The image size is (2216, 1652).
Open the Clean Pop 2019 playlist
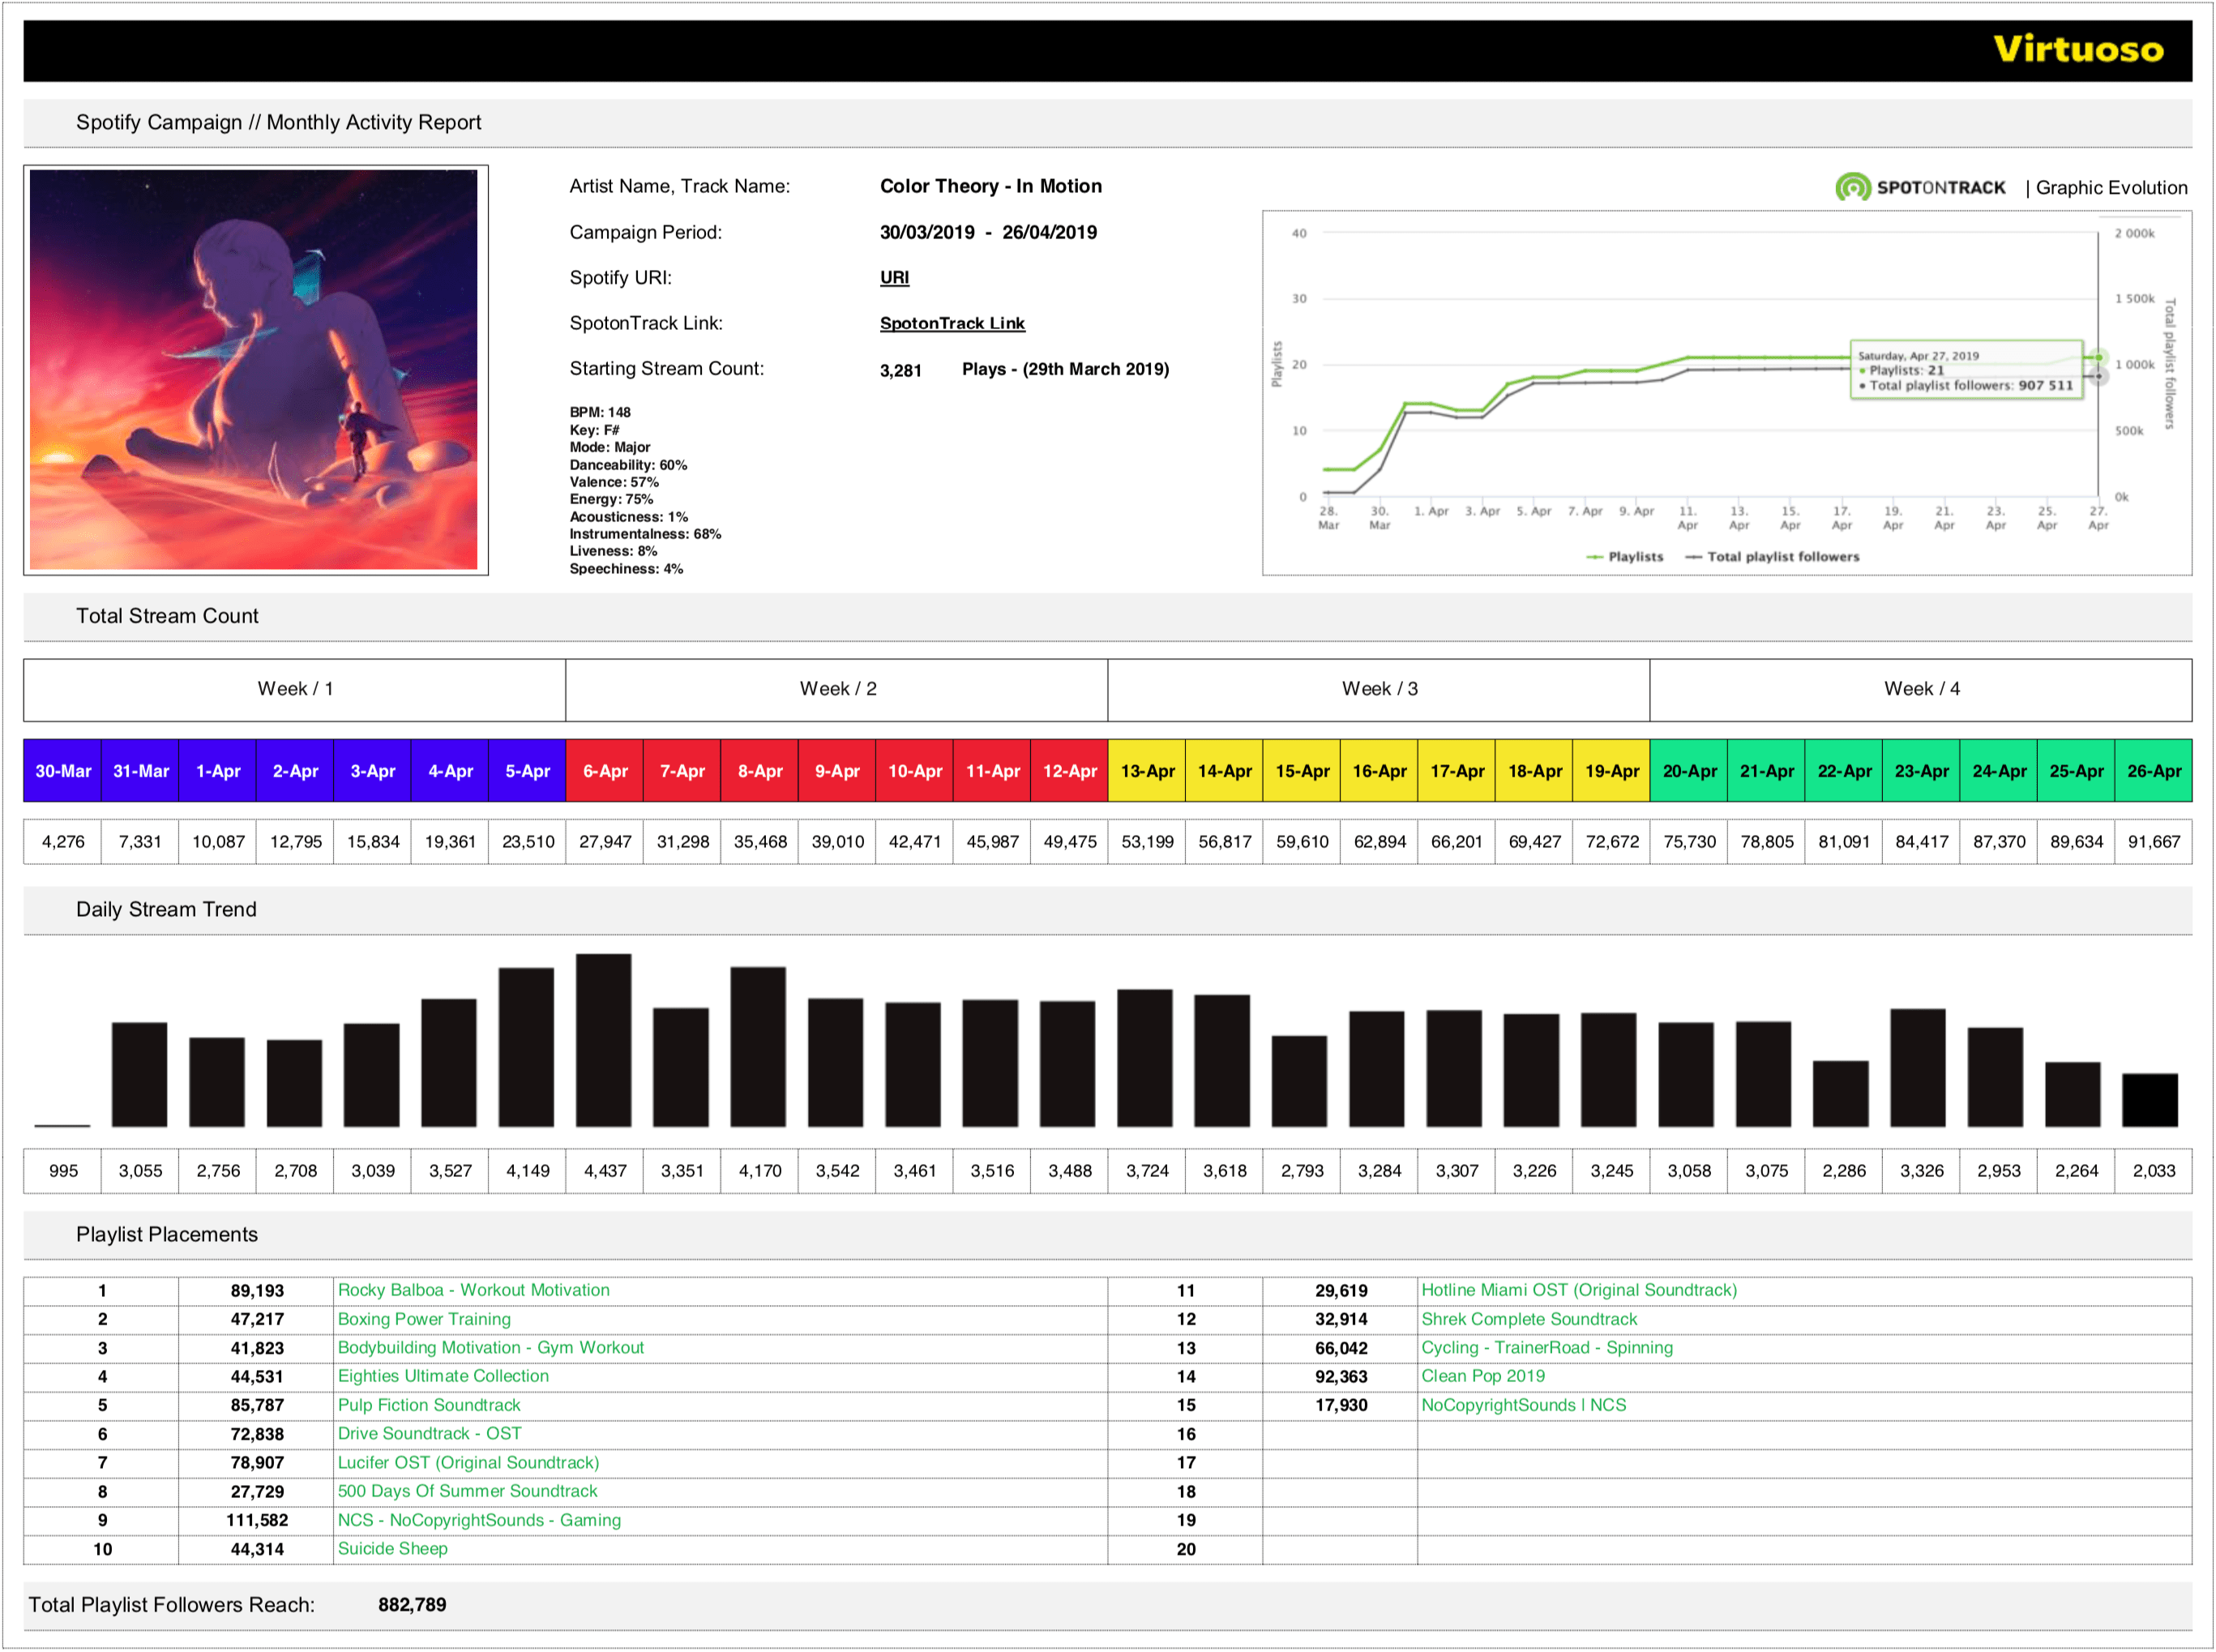pos(1483,1376)
